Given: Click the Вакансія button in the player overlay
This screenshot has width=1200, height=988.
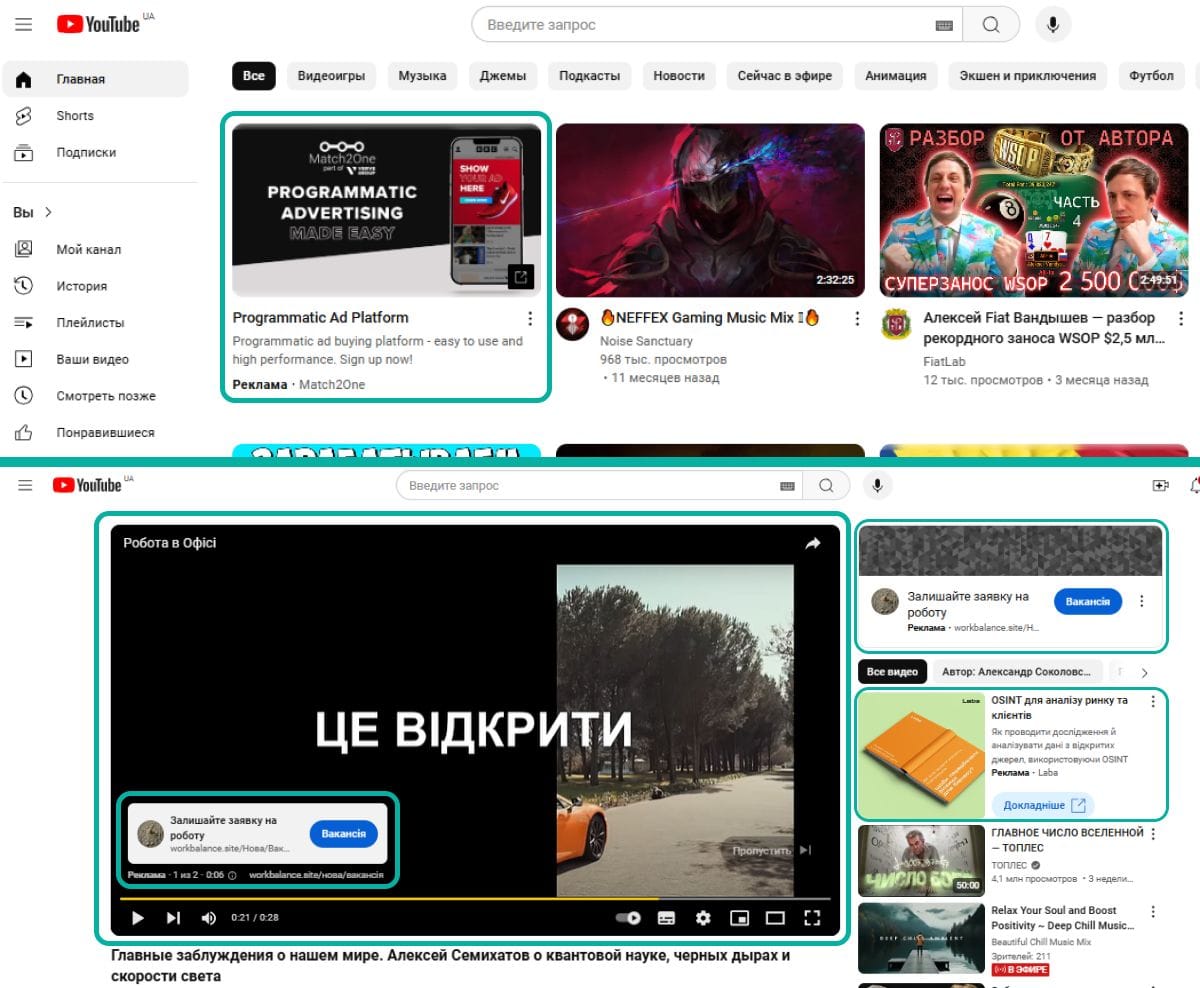Looking at the screenshot, I should point(343,833).
